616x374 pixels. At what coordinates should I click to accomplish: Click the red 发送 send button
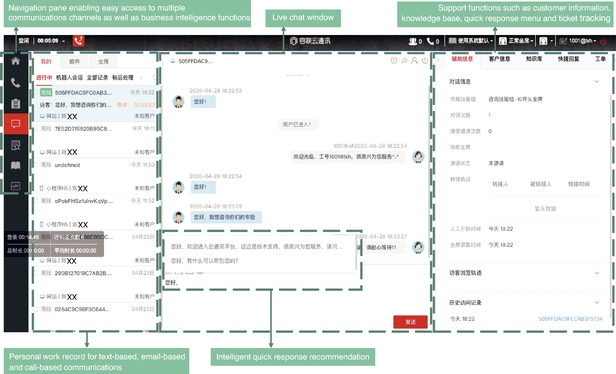click(410, 322)
